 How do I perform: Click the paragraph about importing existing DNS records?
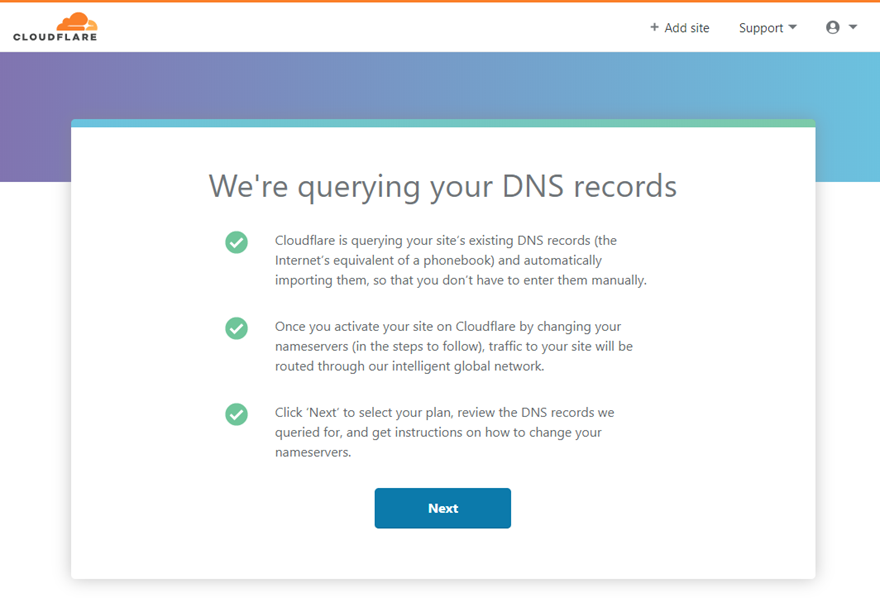[x=460, y=261]
